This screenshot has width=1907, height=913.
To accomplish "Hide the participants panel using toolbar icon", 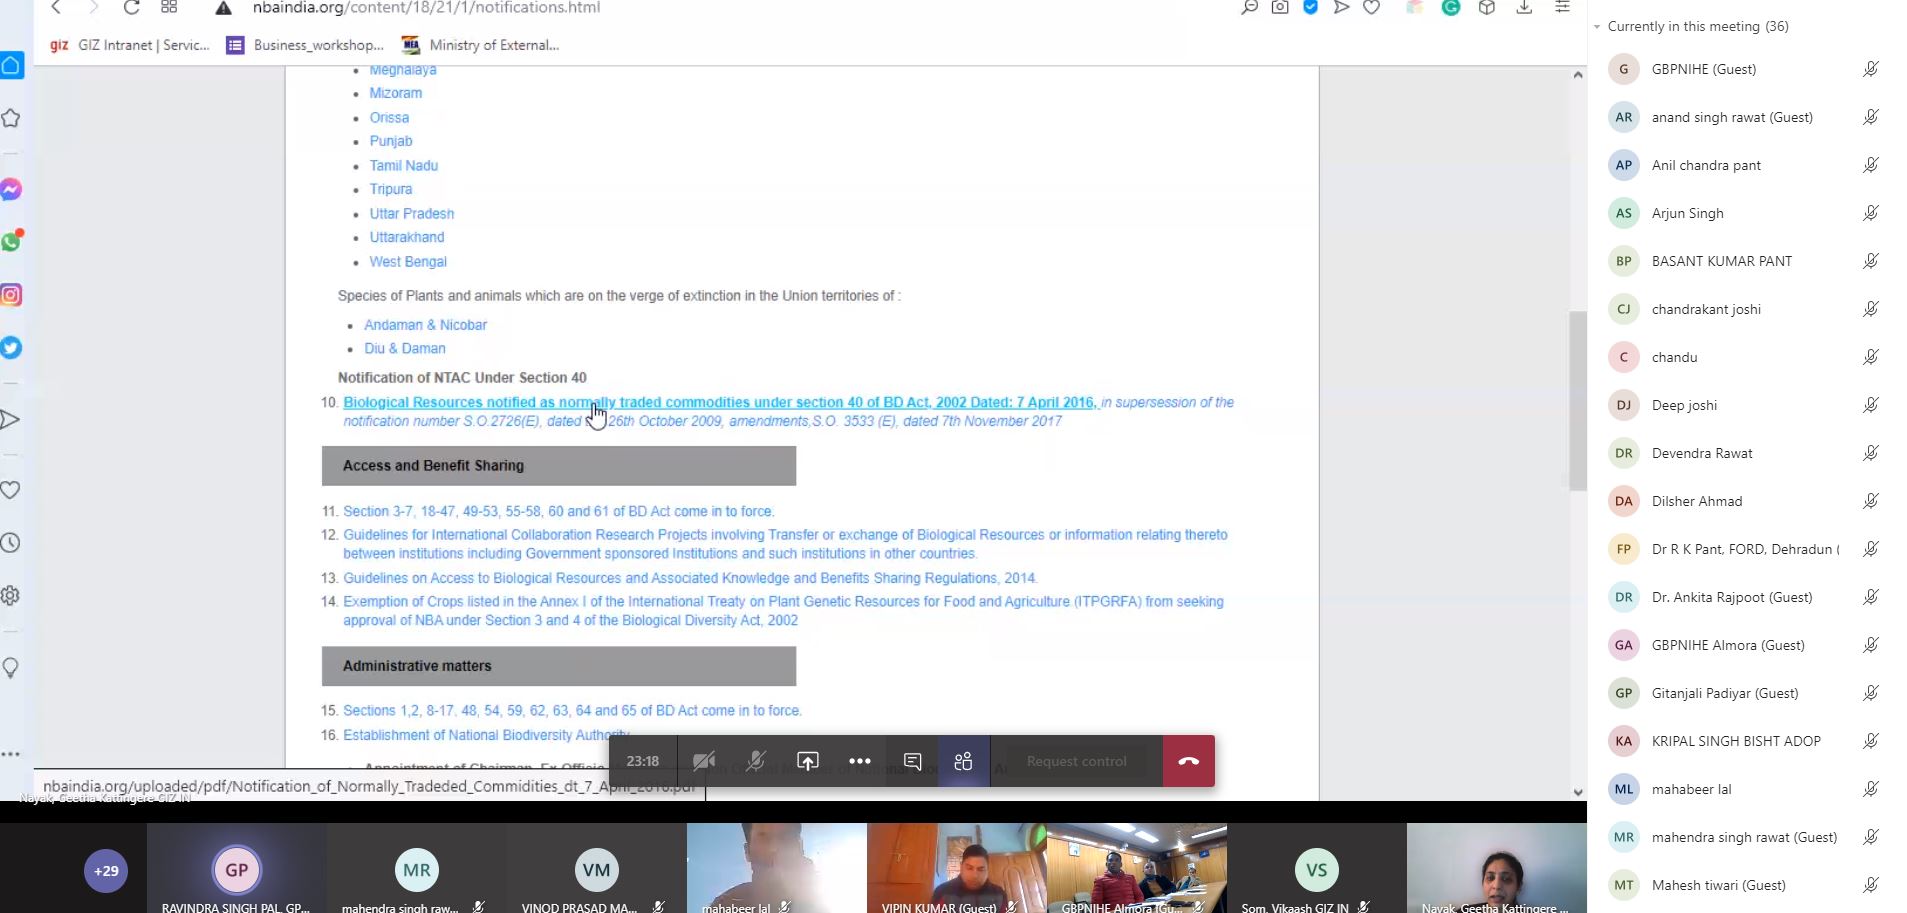I will [x=963, y=761].
